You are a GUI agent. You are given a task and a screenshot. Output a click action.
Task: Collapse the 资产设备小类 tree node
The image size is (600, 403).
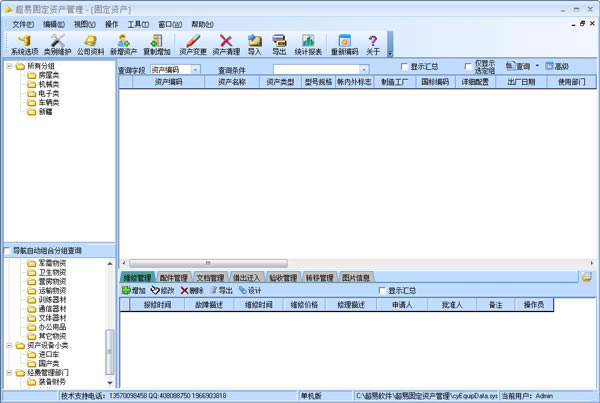tap(9, 345)
